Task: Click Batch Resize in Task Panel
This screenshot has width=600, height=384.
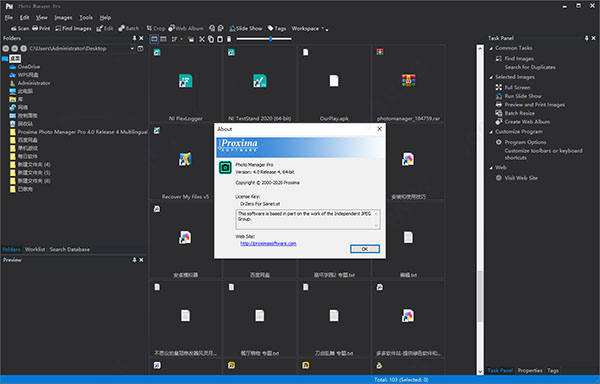Action: pyautogui.click(x=519, y=113)
